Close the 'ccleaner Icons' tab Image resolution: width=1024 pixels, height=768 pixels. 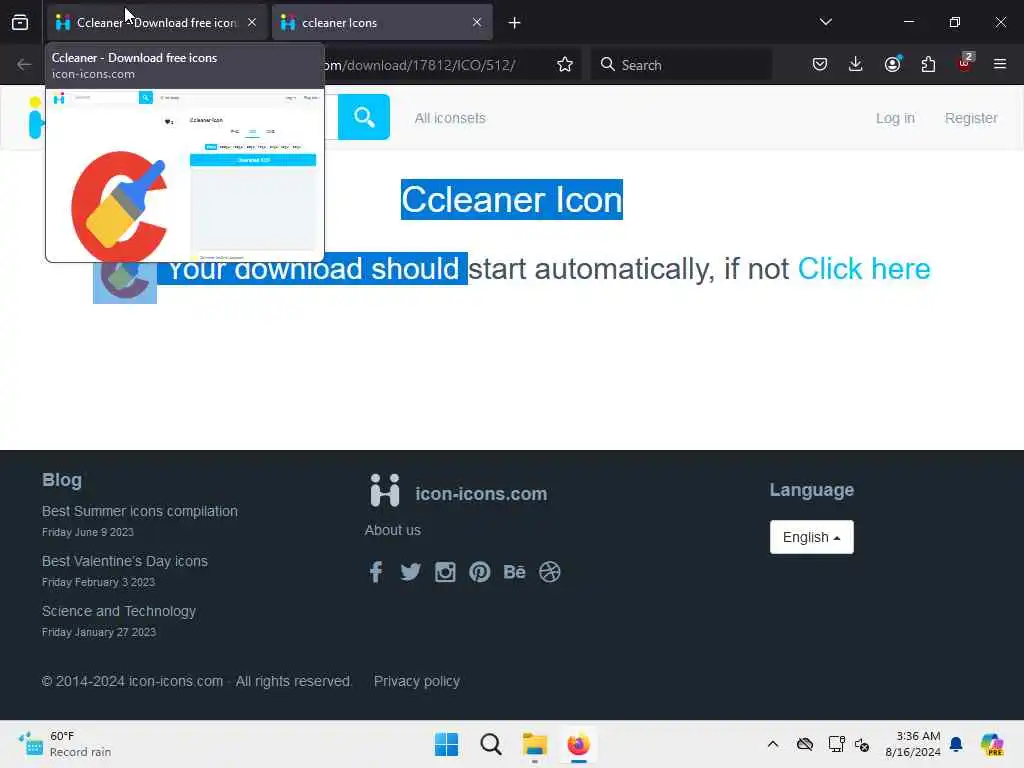click(x=477, y=22)
